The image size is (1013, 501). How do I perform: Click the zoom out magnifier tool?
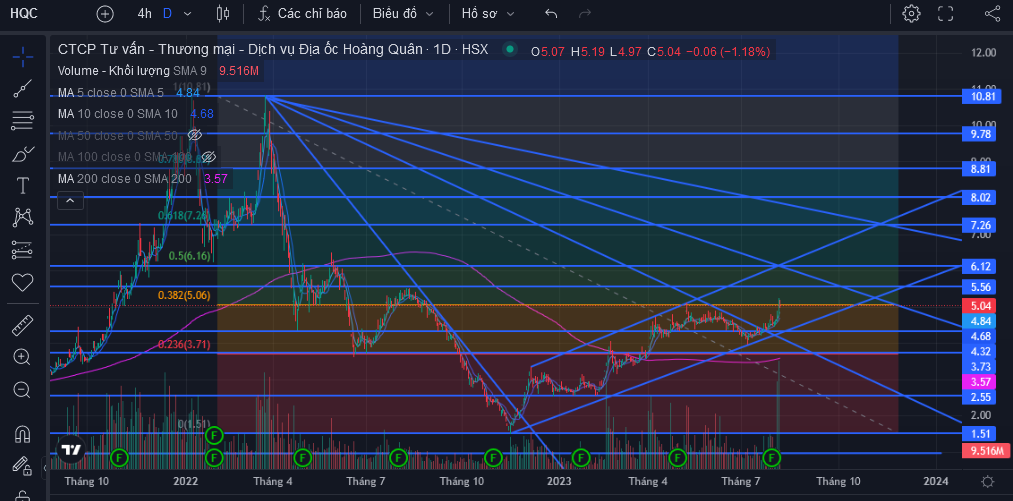[x=23, y=389]
